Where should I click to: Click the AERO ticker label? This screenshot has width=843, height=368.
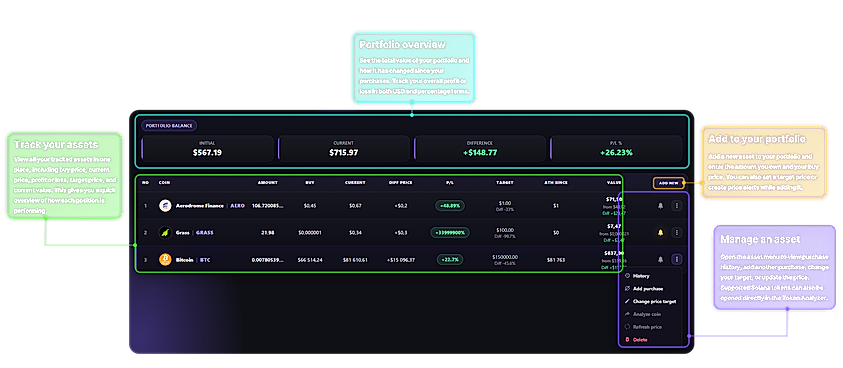[x=238, y=206]
